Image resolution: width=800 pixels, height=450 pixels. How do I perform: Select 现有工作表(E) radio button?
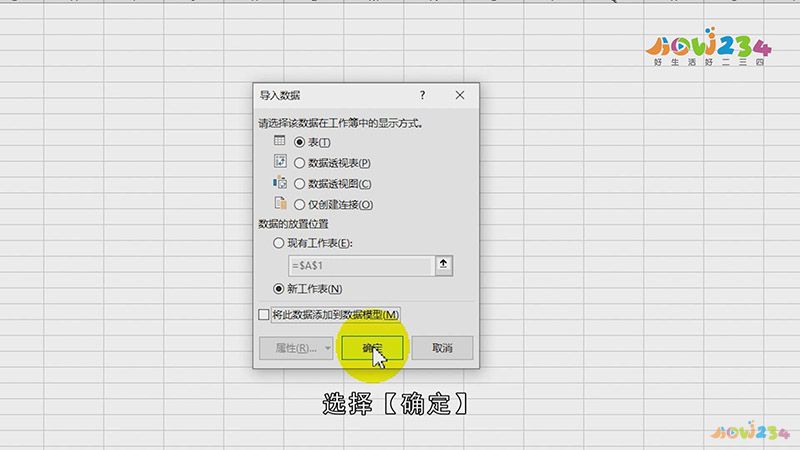(279, 243)
